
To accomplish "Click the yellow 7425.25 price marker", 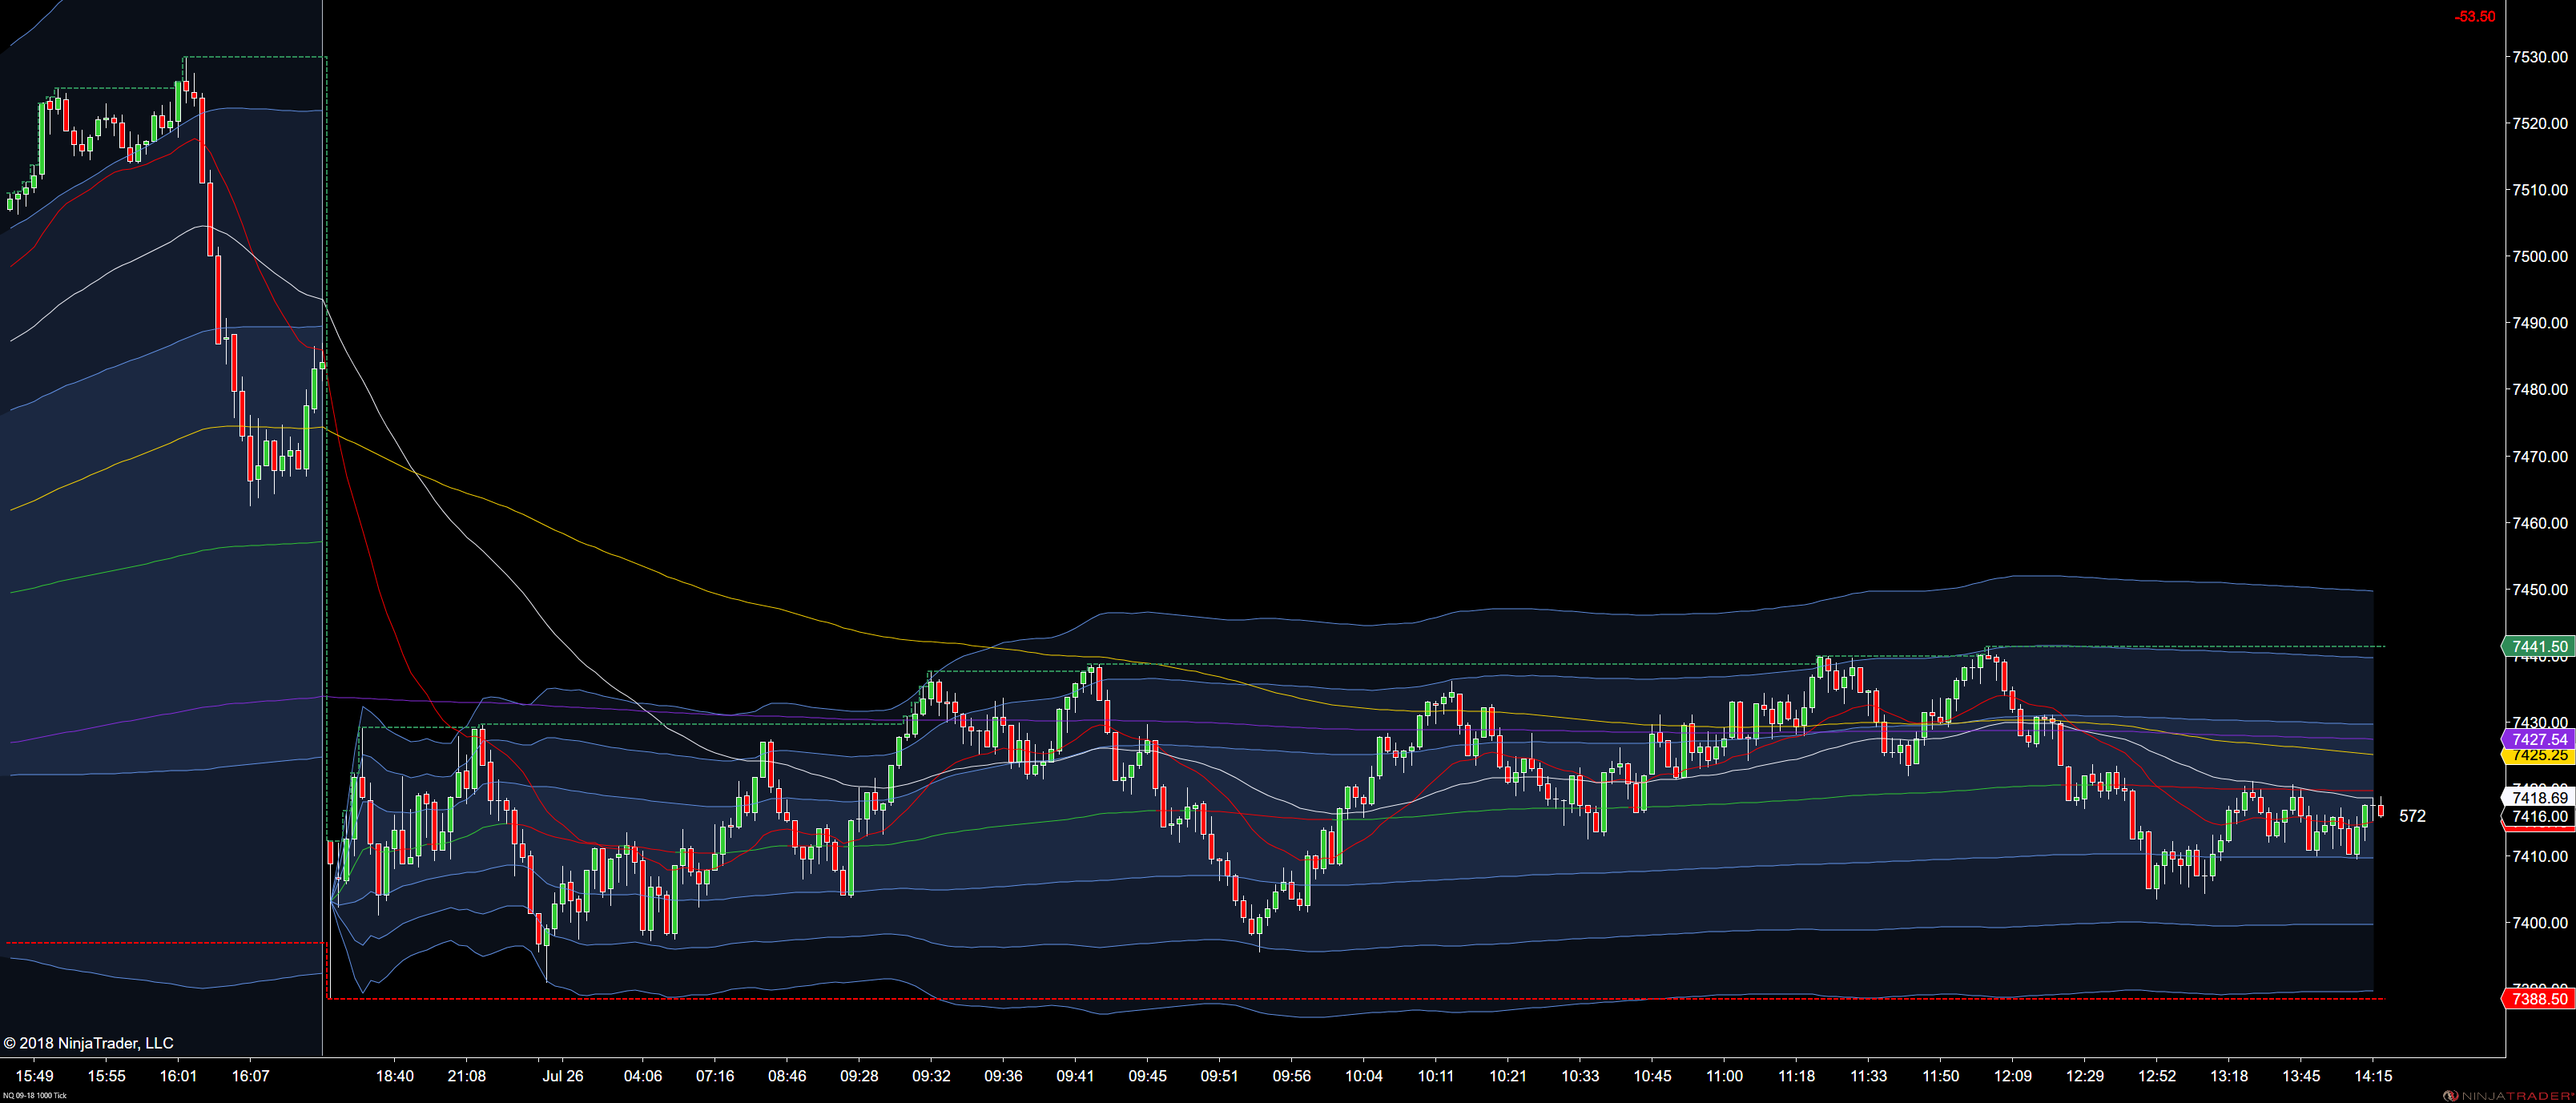I will pyautogui.click(x=2539, y=756).
